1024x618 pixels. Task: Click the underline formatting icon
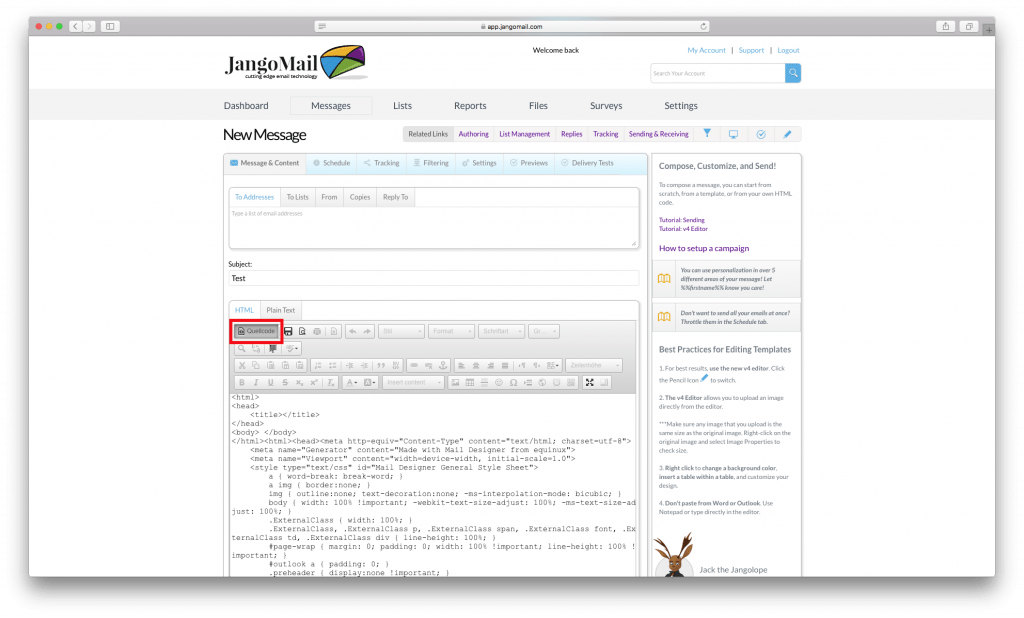(270, 382)
